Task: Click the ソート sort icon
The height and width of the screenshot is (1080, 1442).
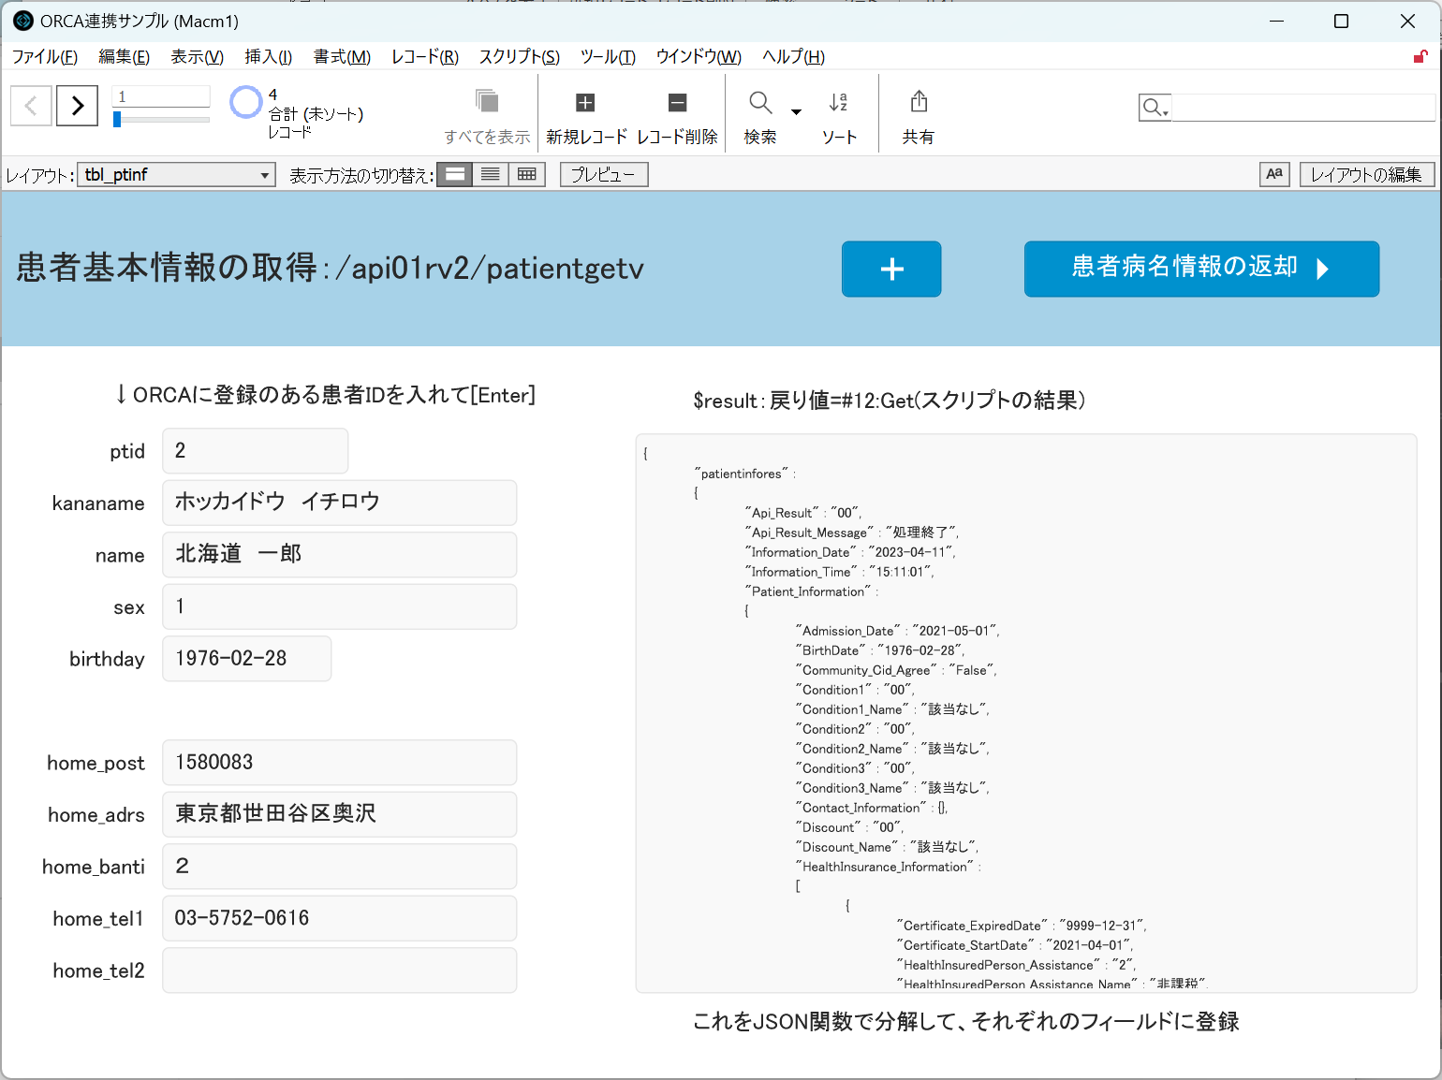Action: [838, 102]
